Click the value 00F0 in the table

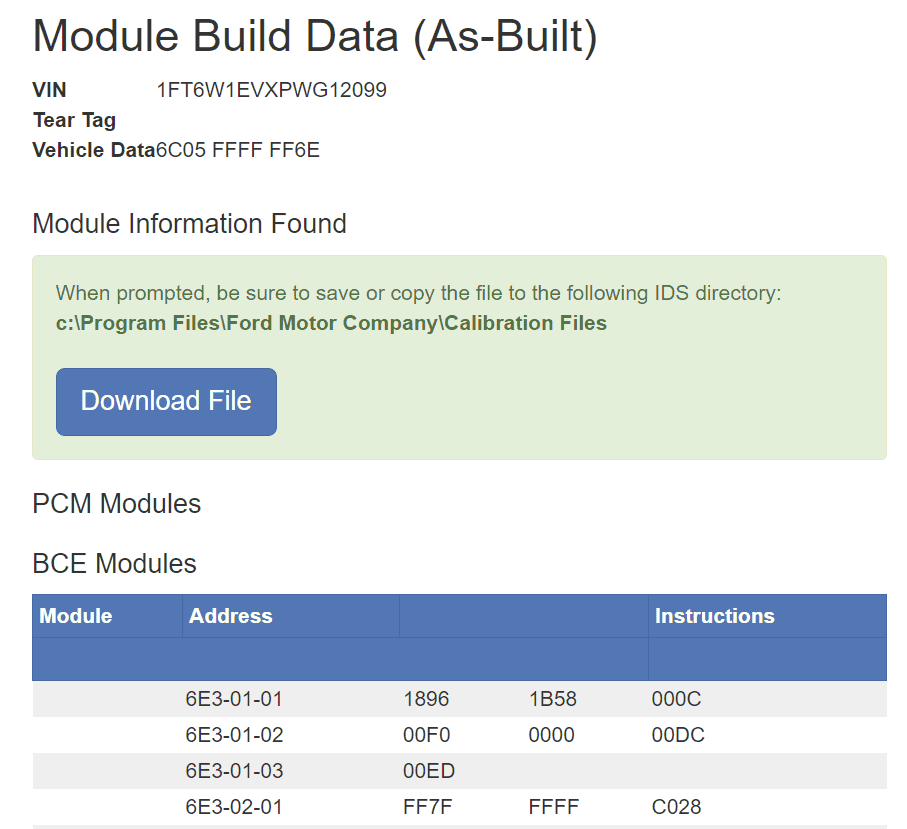[427, 735]
